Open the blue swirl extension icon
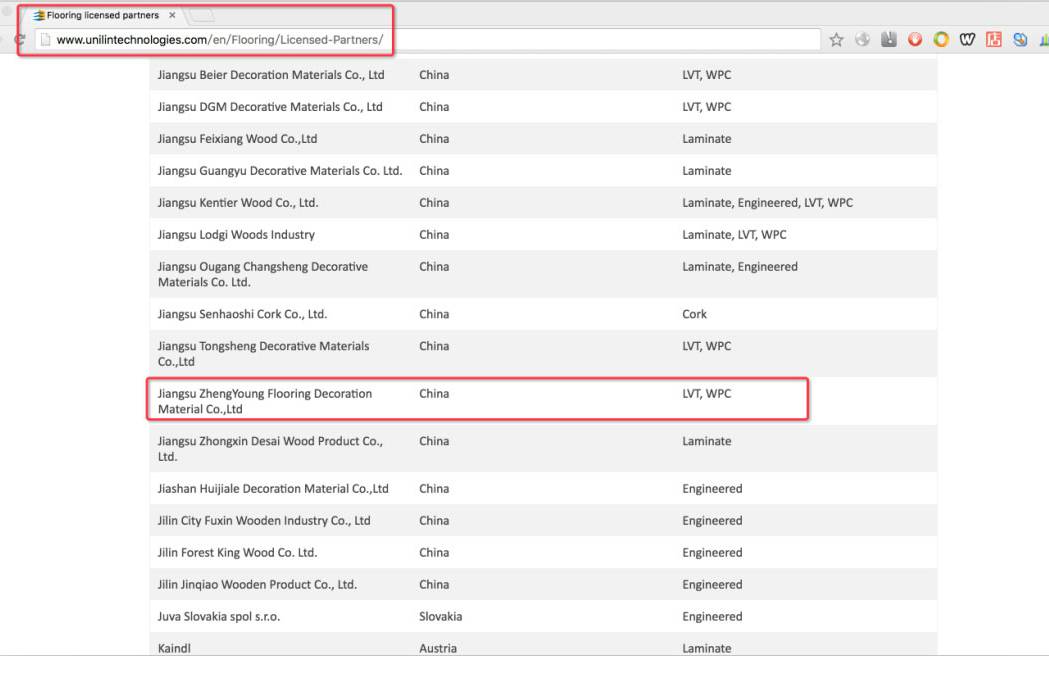Image resolution: width=1049 pixels, height=699 pixels. [x=1019, y=40]
